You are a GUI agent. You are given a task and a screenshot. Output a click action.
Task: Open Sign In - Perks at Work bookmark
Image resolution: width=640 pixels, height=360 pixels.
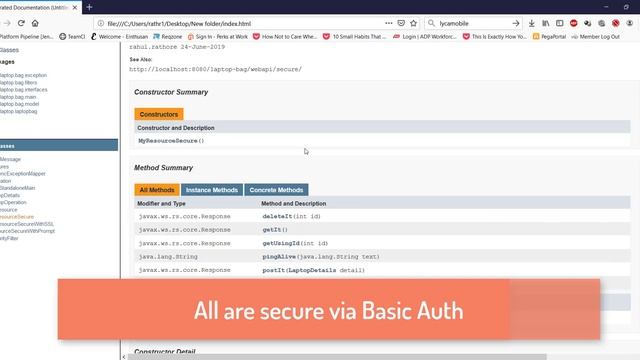[x=218, y=36]
